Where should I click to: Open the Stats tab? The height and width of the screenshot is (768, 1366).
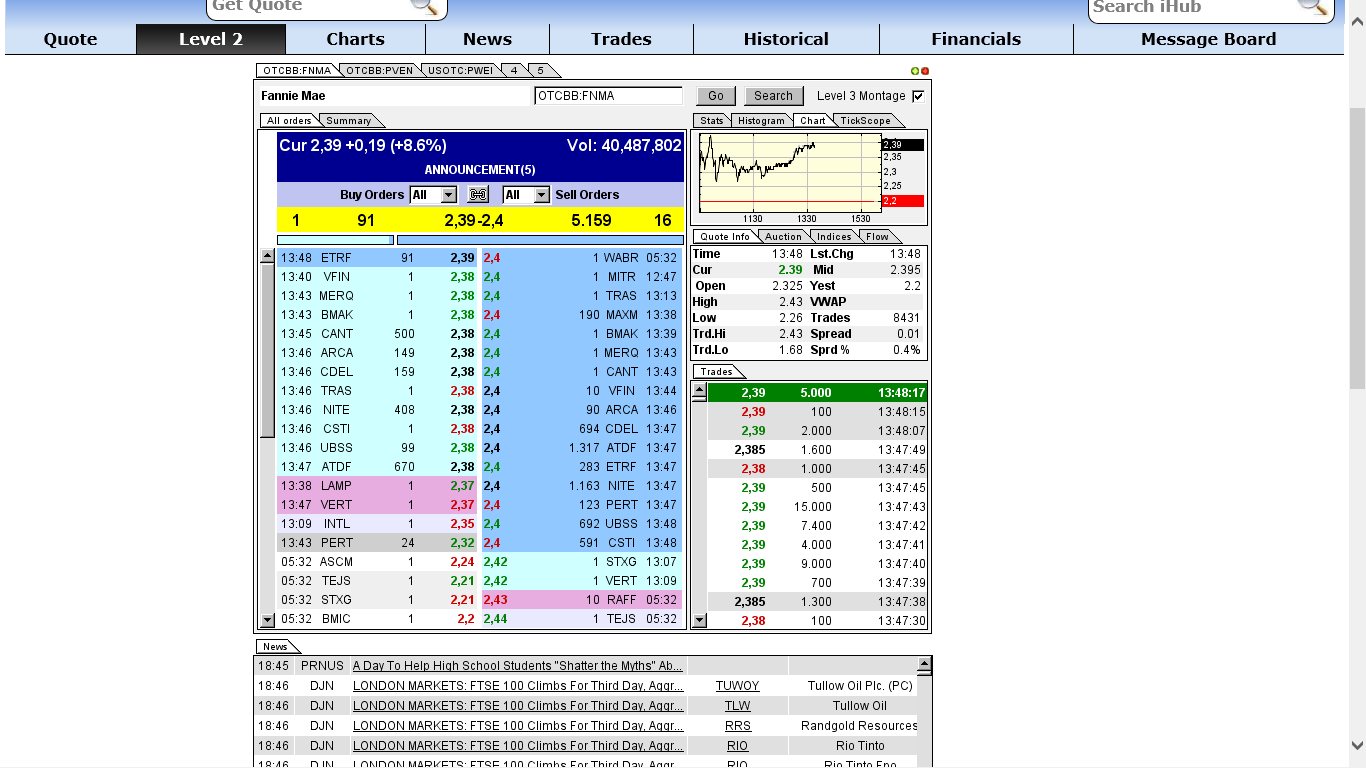(x=712, y=121)
